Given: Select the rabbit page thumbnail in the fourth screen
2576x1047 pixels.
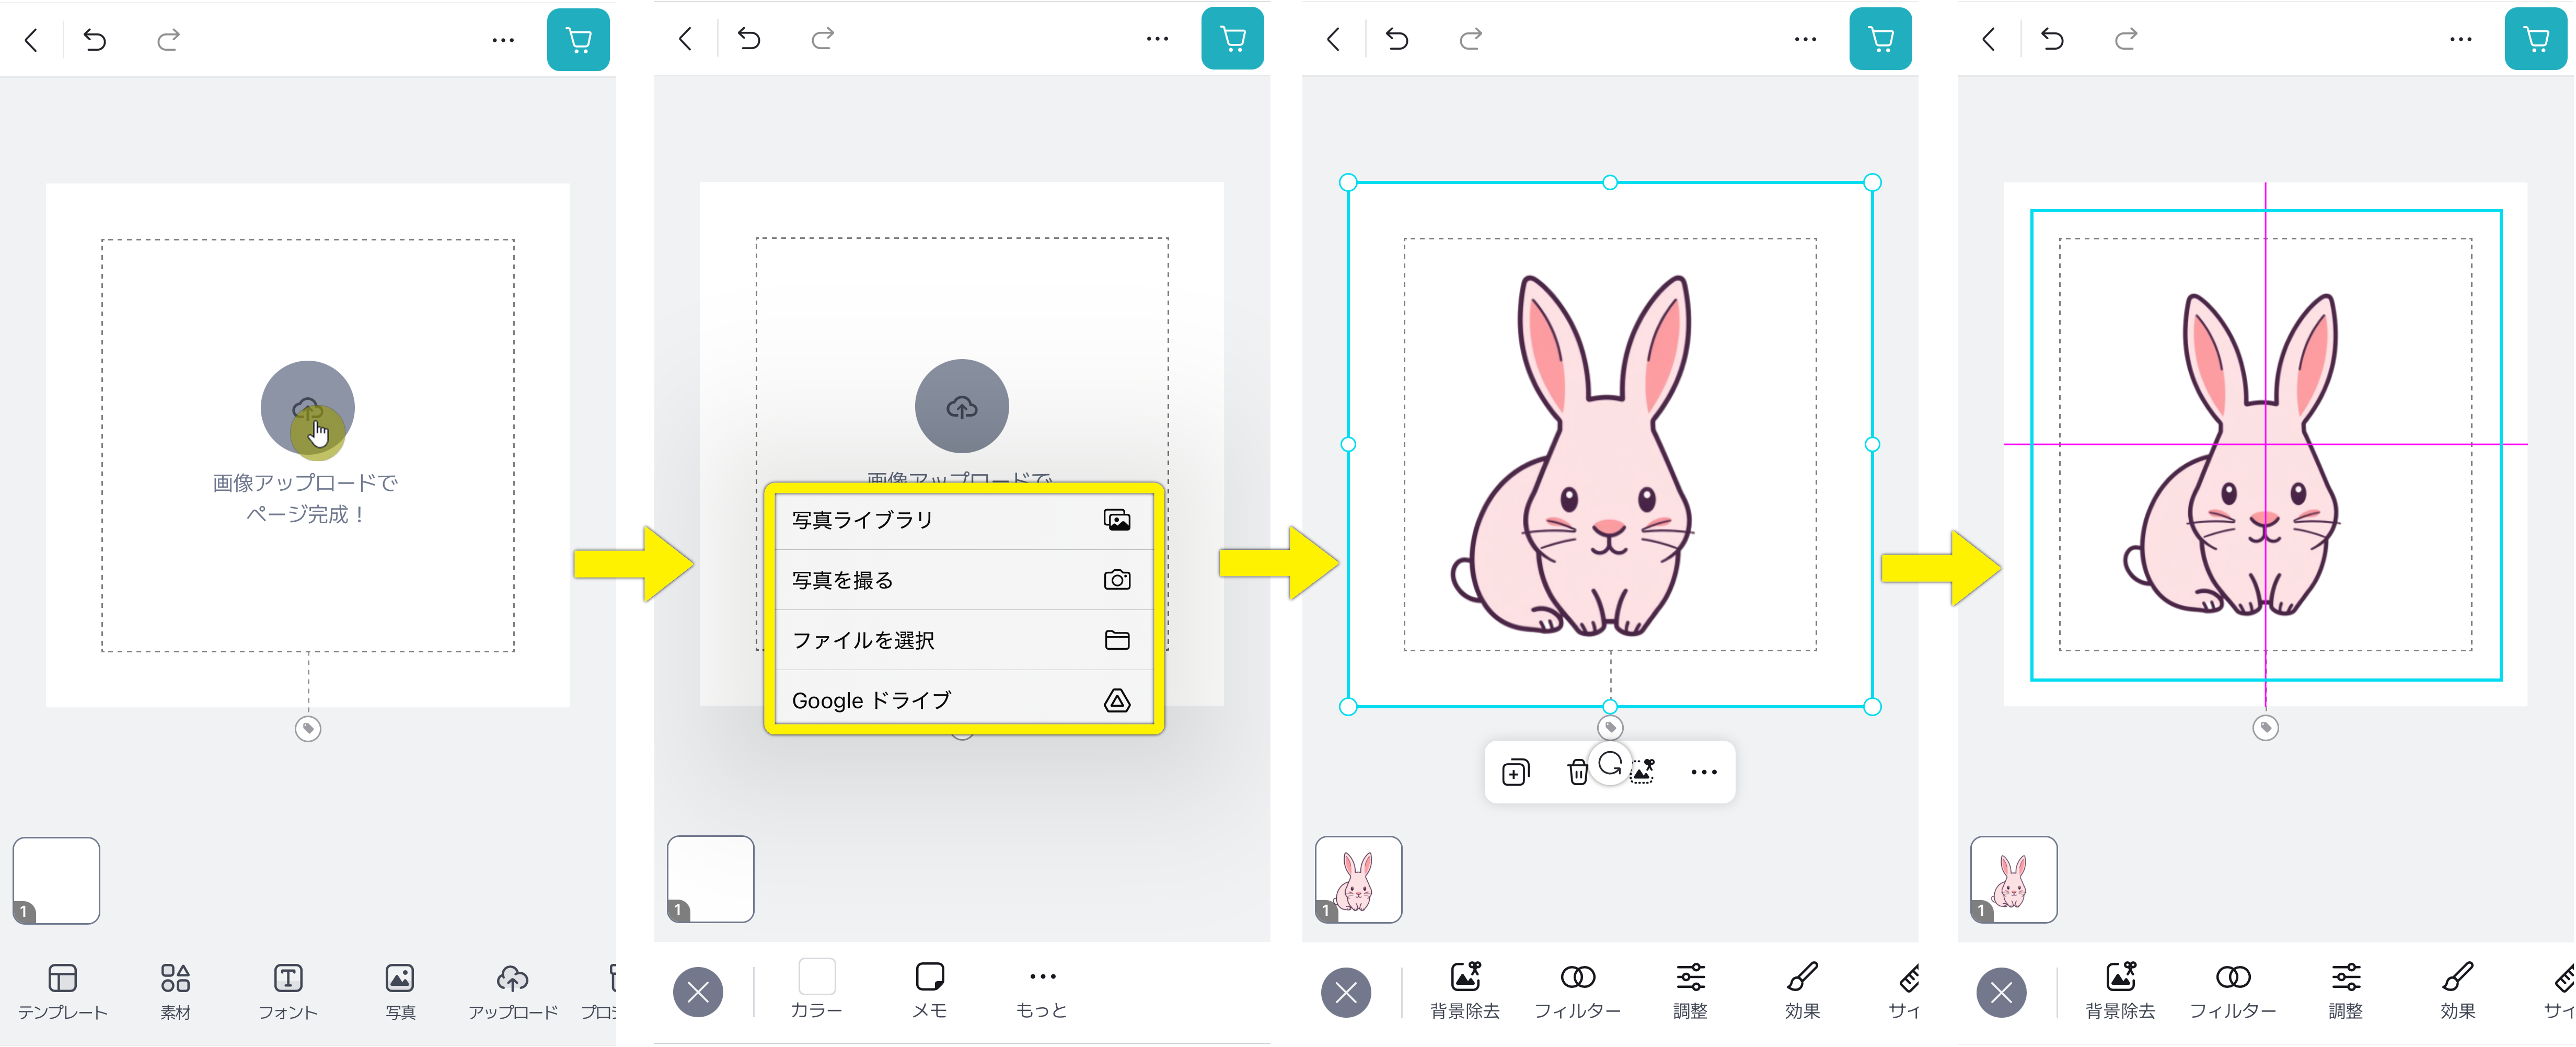Looking at the screenshot, I should pos(2013,879).
